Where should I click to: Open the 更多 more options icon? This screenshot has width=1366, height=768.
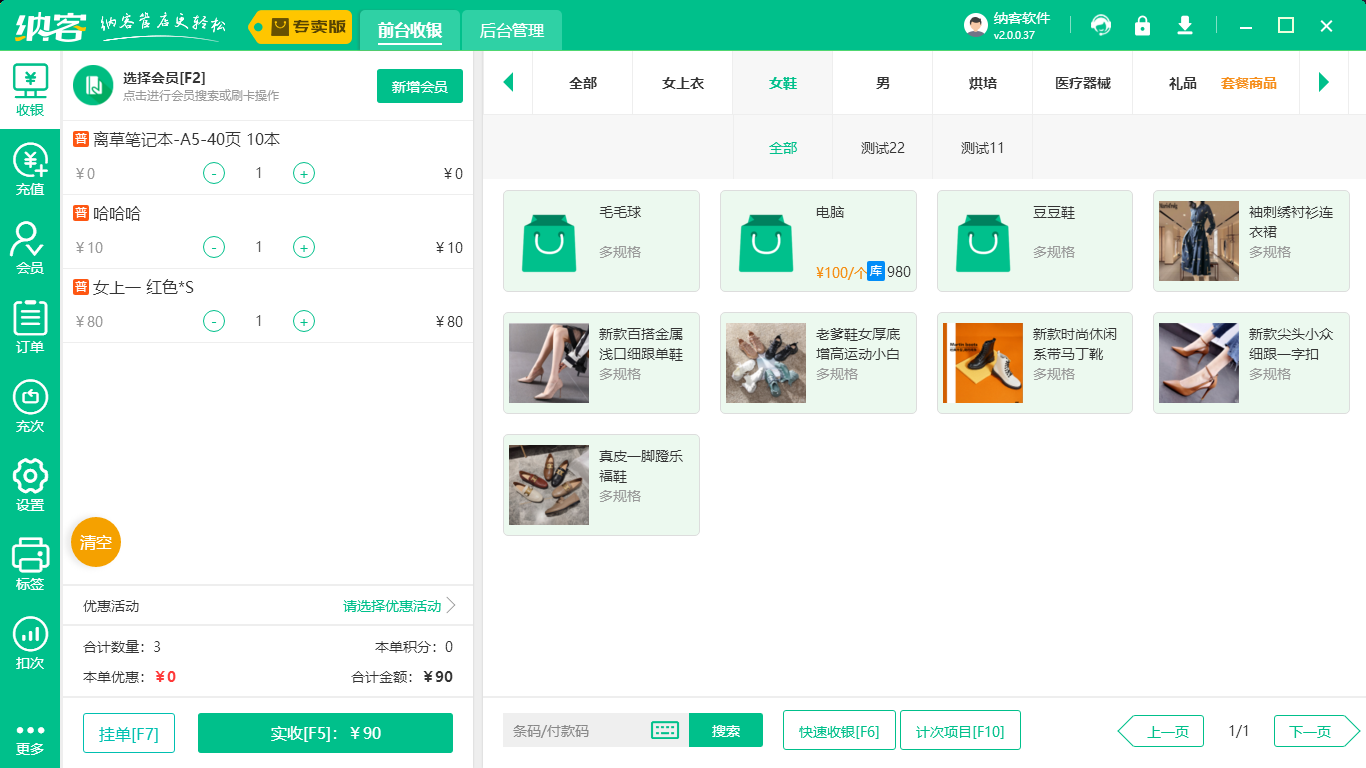[x=30, y=739]
